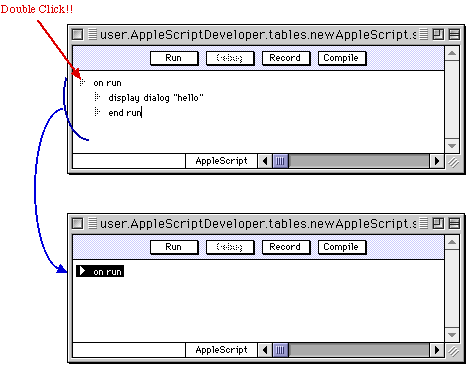Click horizontal scroll thumb in upper window

click(281, 161)
